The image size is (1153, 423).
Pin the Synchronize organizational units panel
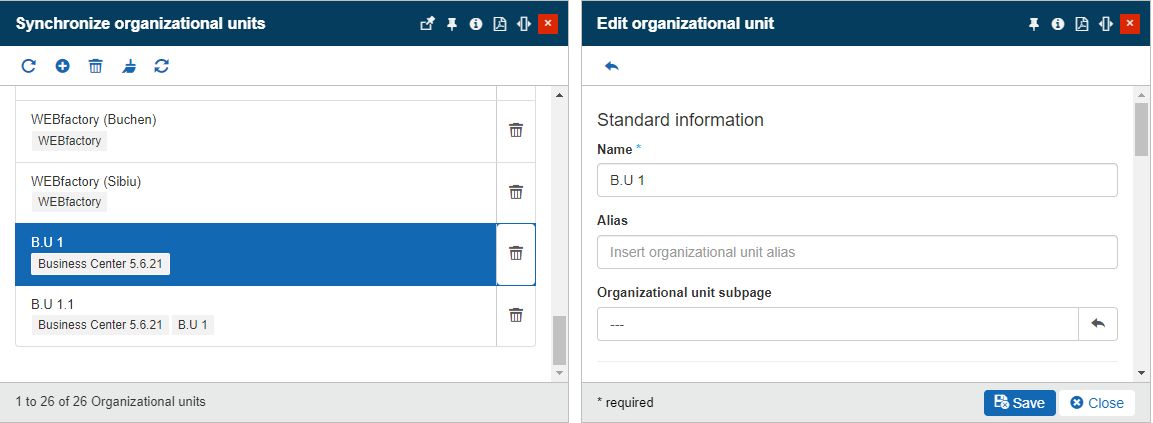tap(452, 24)
